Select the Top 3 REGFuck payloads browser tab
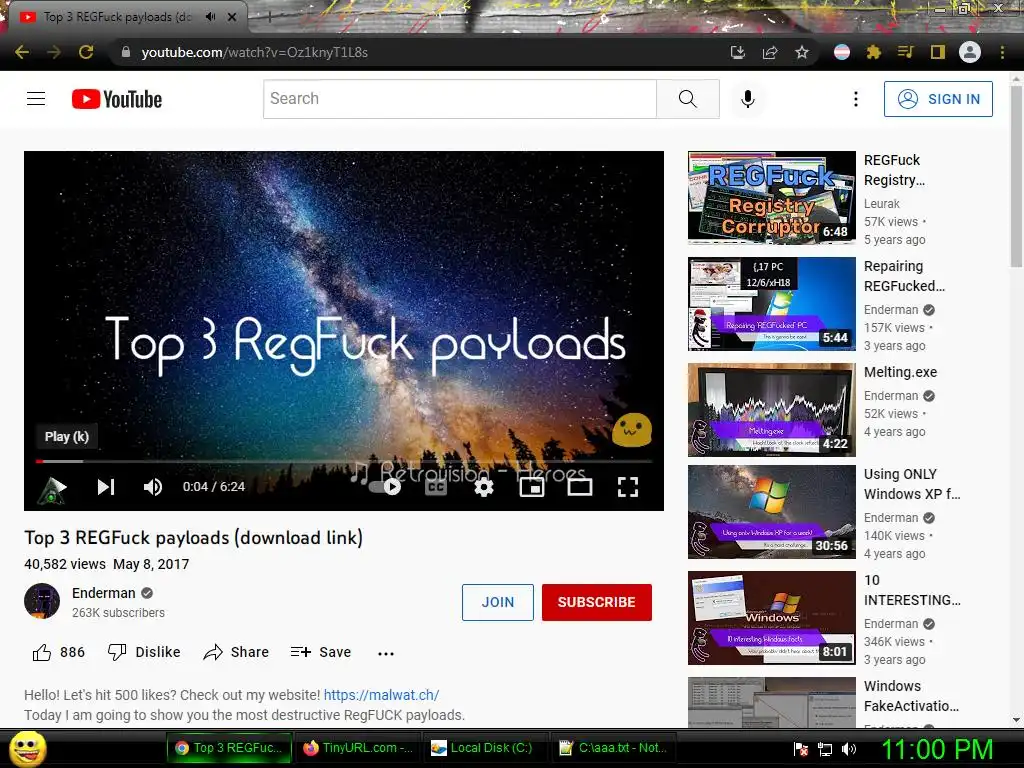This screenshot has height=768, width=1024. 118,17
